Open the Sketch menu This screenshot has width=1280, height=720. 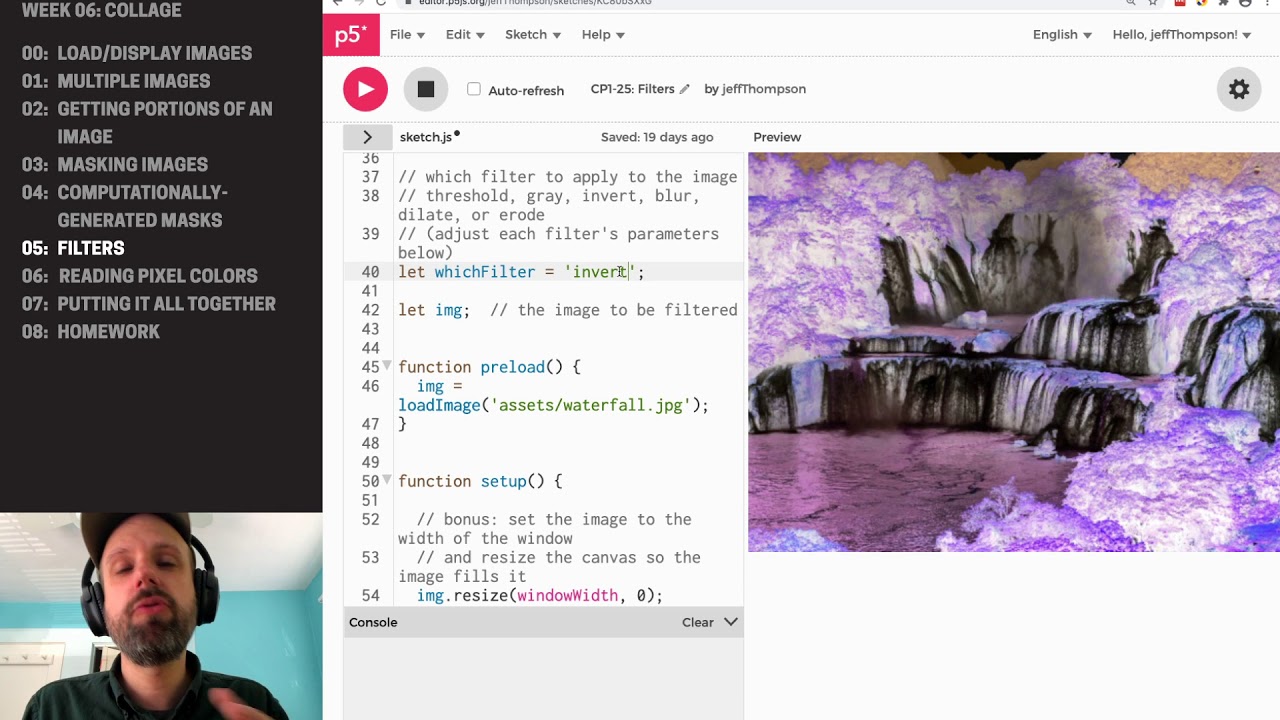533,34
